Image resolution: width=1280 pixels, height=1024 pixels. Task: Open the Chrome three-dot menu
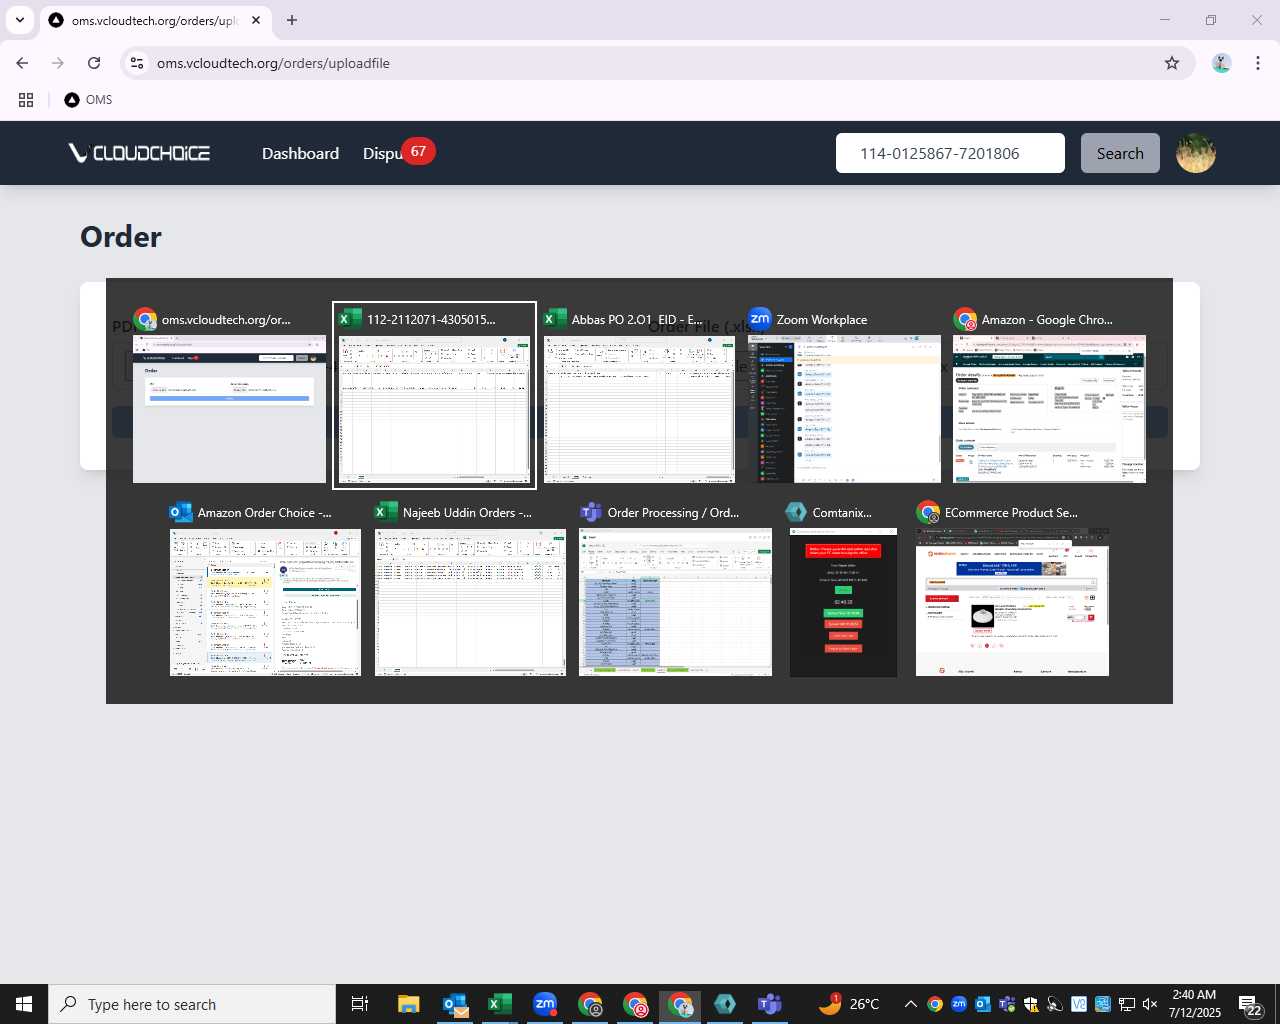(x=1257, y=63)
